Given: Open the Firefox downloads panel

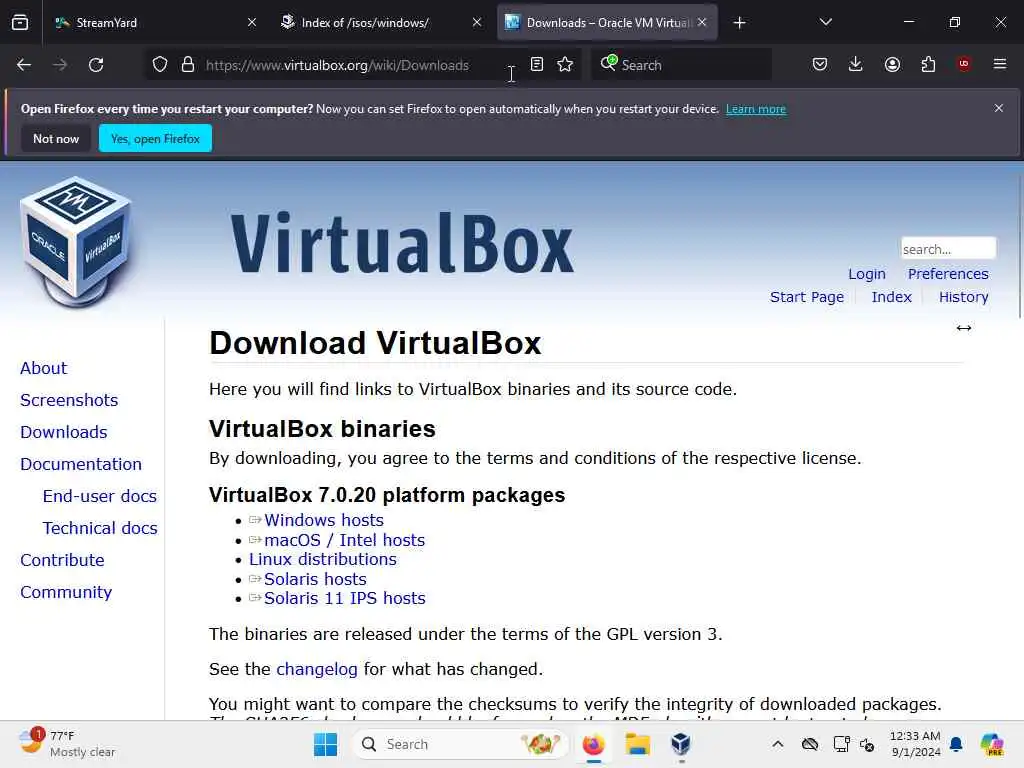Looking at the screenshot, I should click(x=856, y=64).
